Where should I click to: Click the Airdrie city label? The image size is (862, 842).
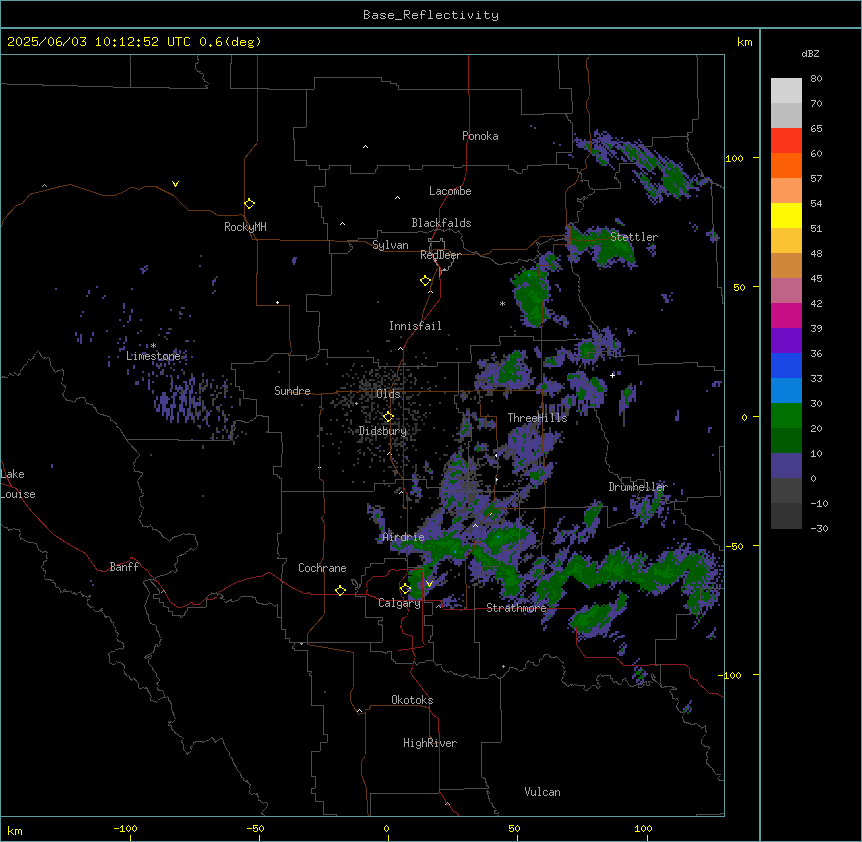[x=404, y=537]
